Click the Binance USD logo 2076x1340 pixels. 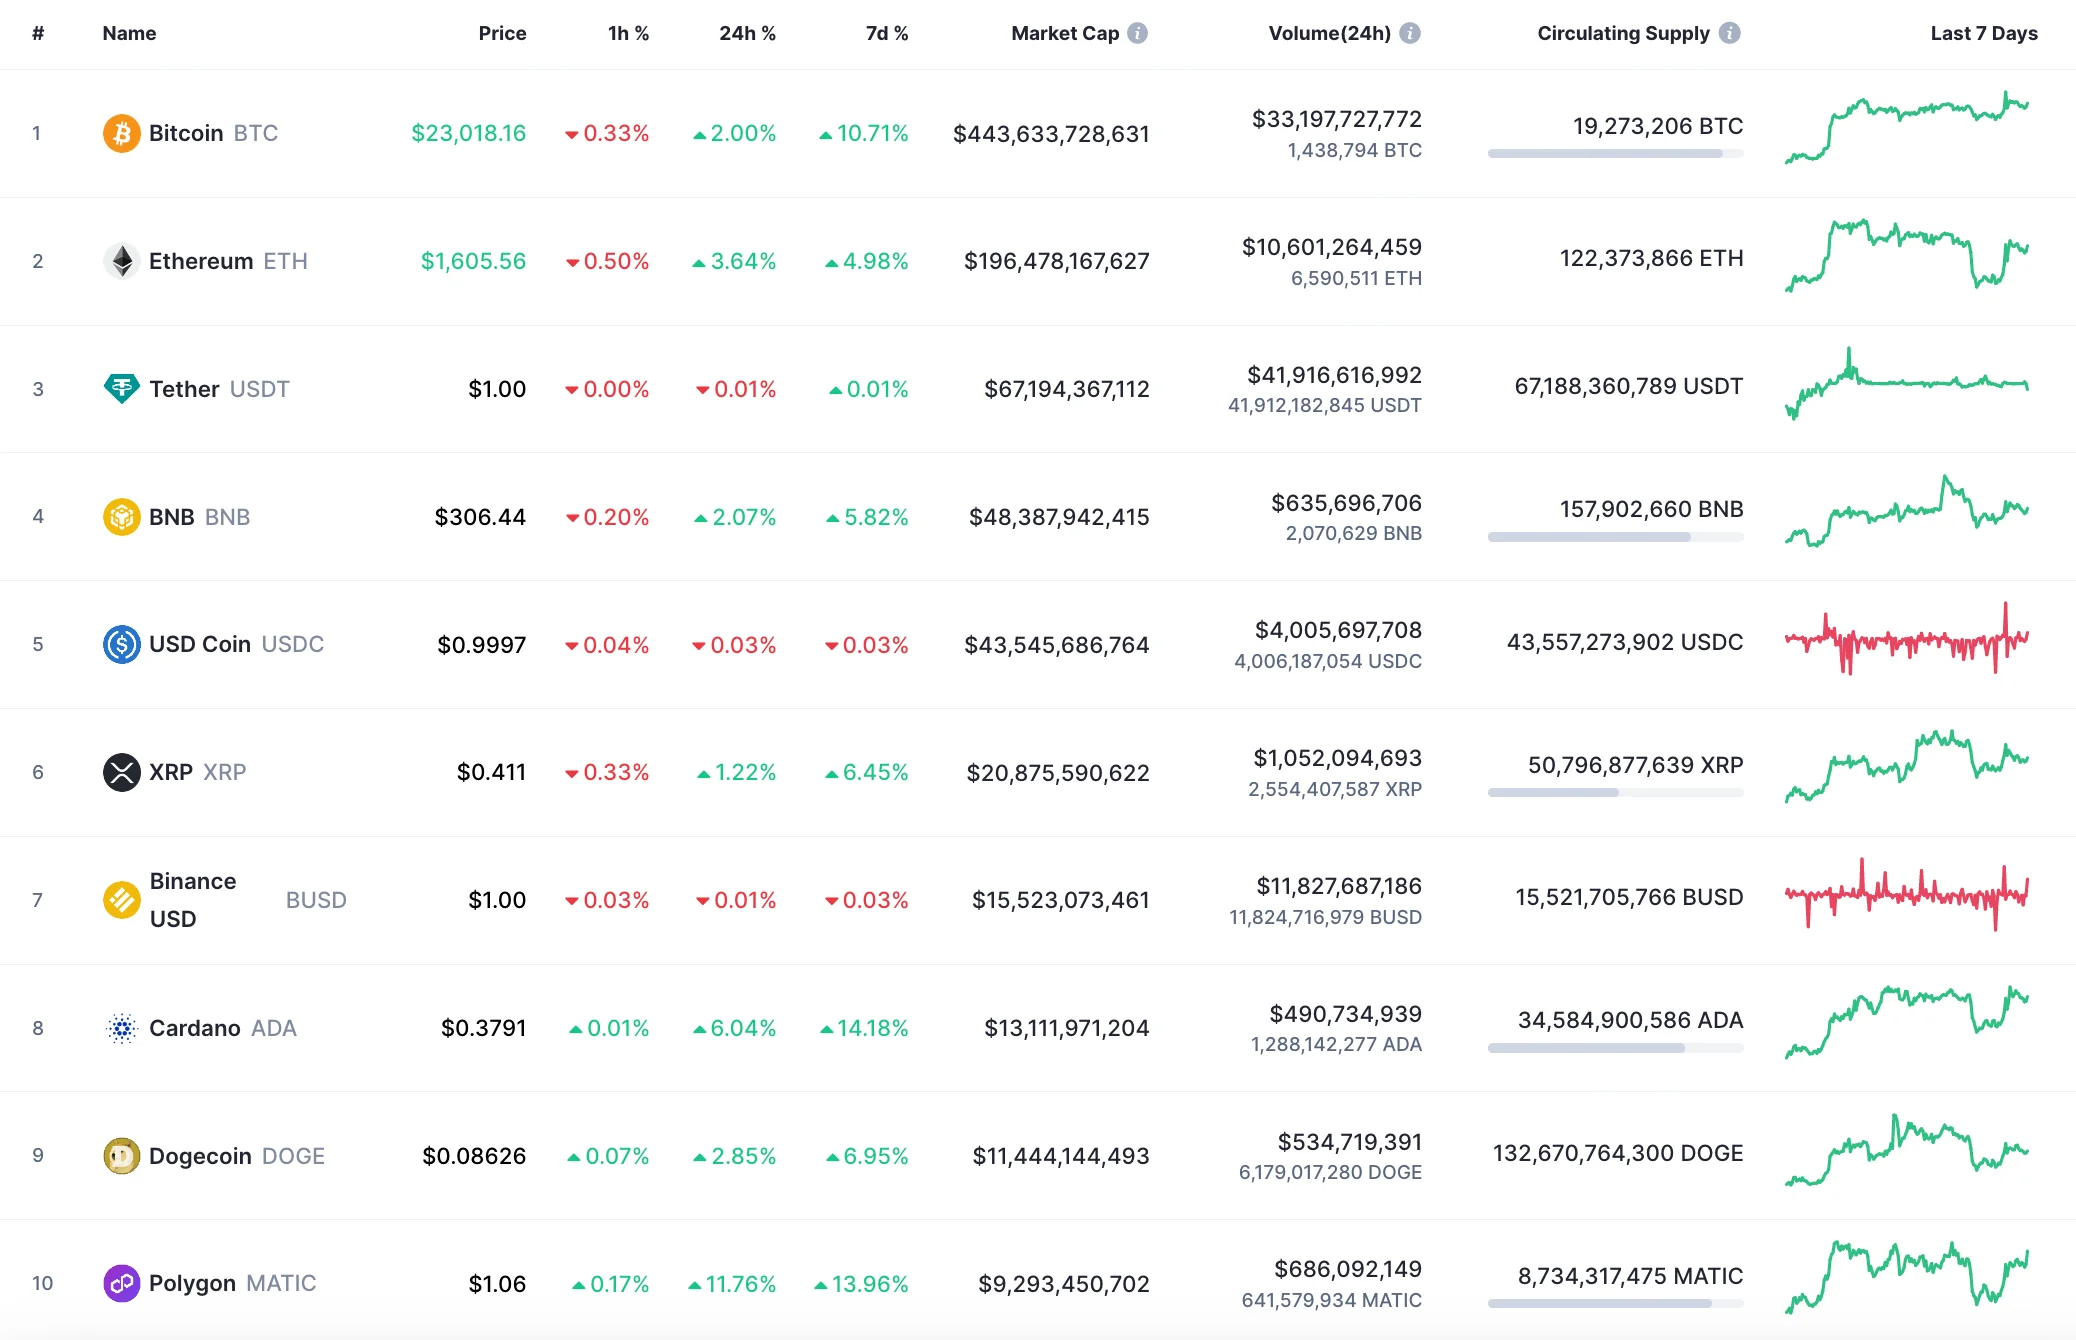(x=121, y=899)
